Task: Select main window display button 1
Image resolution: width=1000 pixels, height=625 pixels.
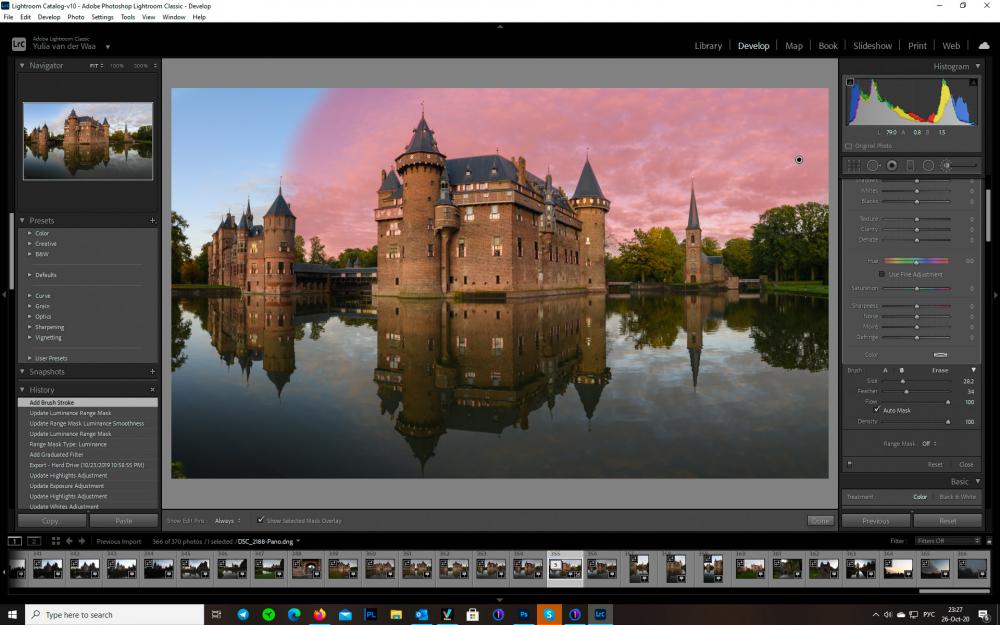Action: pos(15,541)
